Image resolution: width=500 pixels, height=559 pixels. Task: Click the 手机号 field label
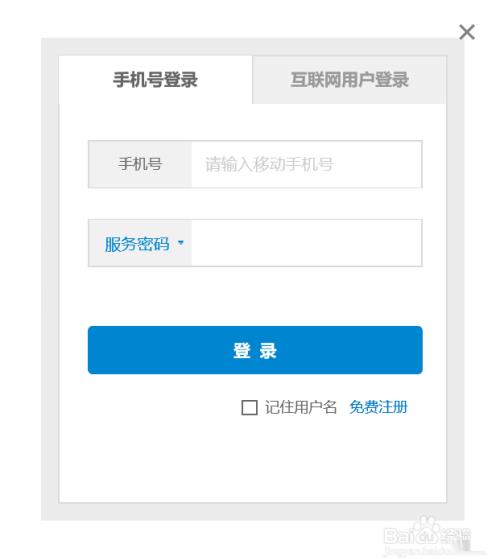[x=140, y=164]
